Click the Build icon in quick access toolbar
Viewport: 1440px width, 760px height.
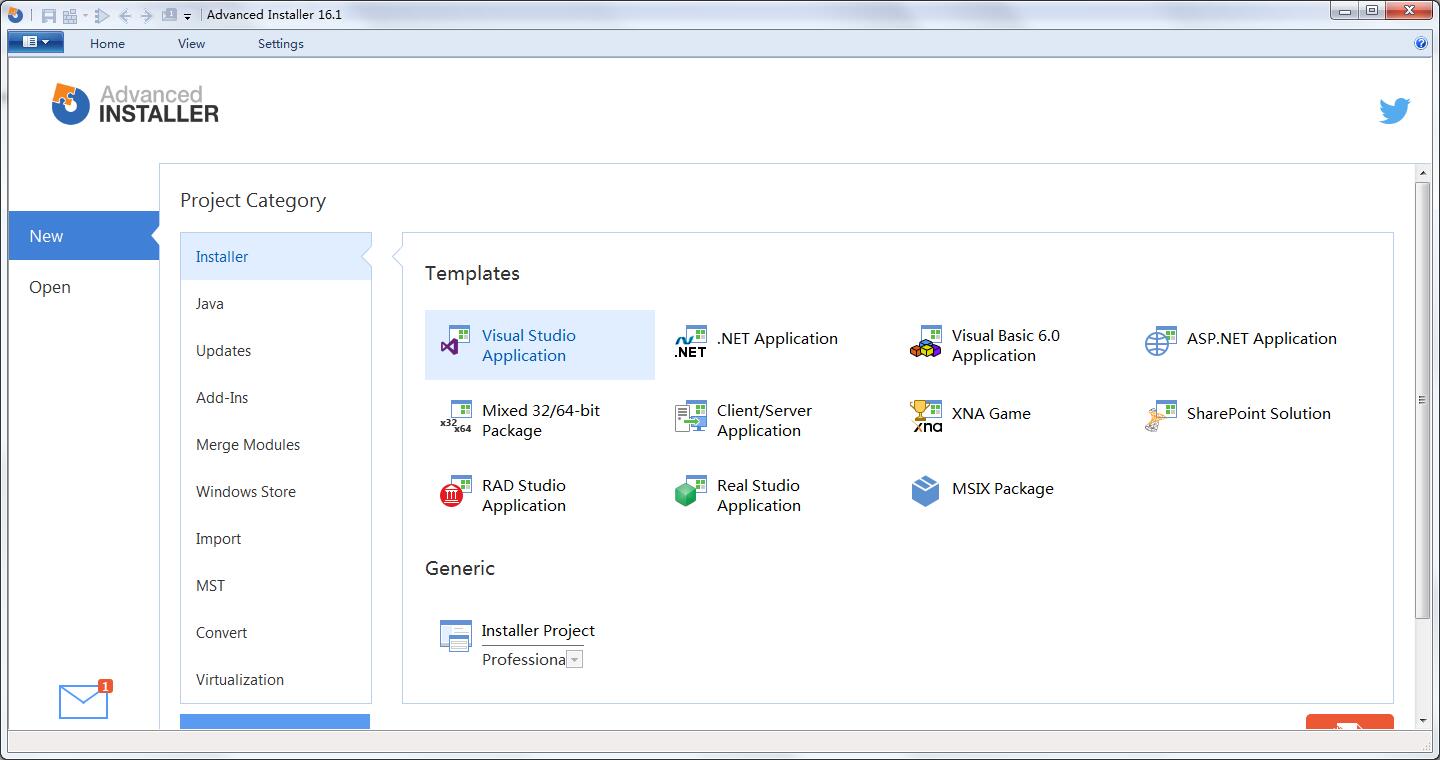[70, 15]
